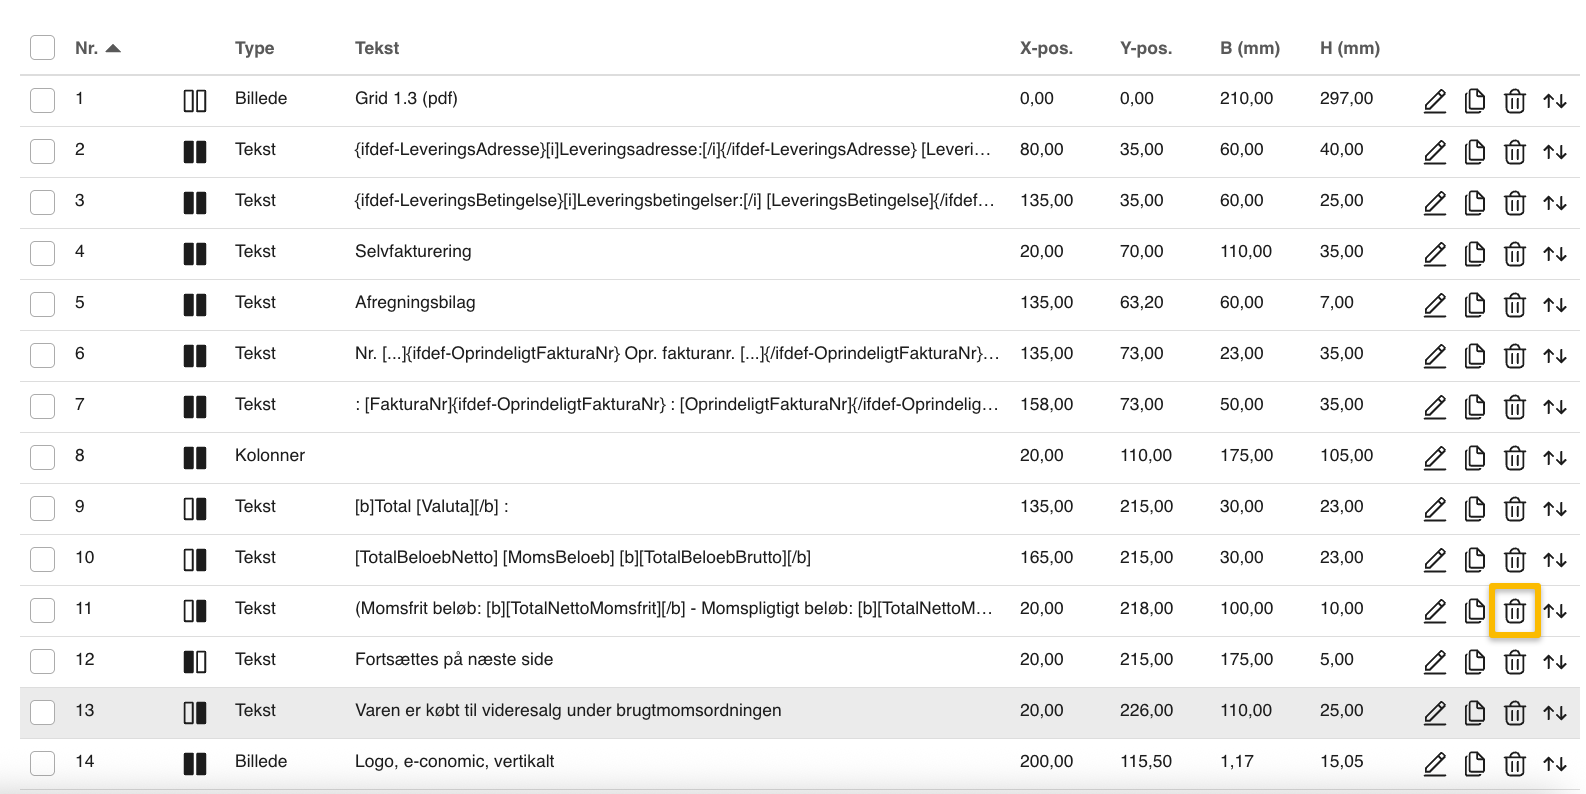1586x794 pixels.
Task: Move row 8 Kolonner with arrows icon
Action: click(x=1554, y=458)
